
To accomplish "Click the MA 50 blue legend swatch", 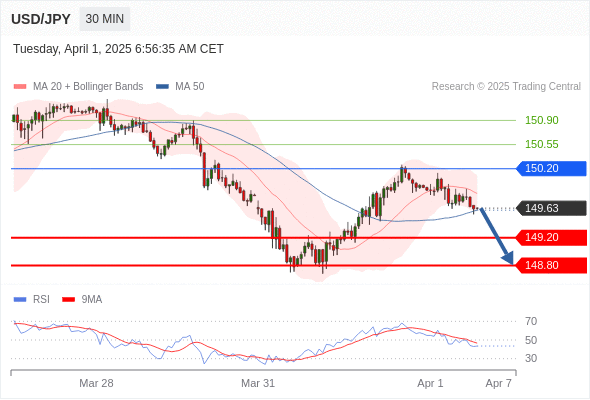I will coord(162,87).
